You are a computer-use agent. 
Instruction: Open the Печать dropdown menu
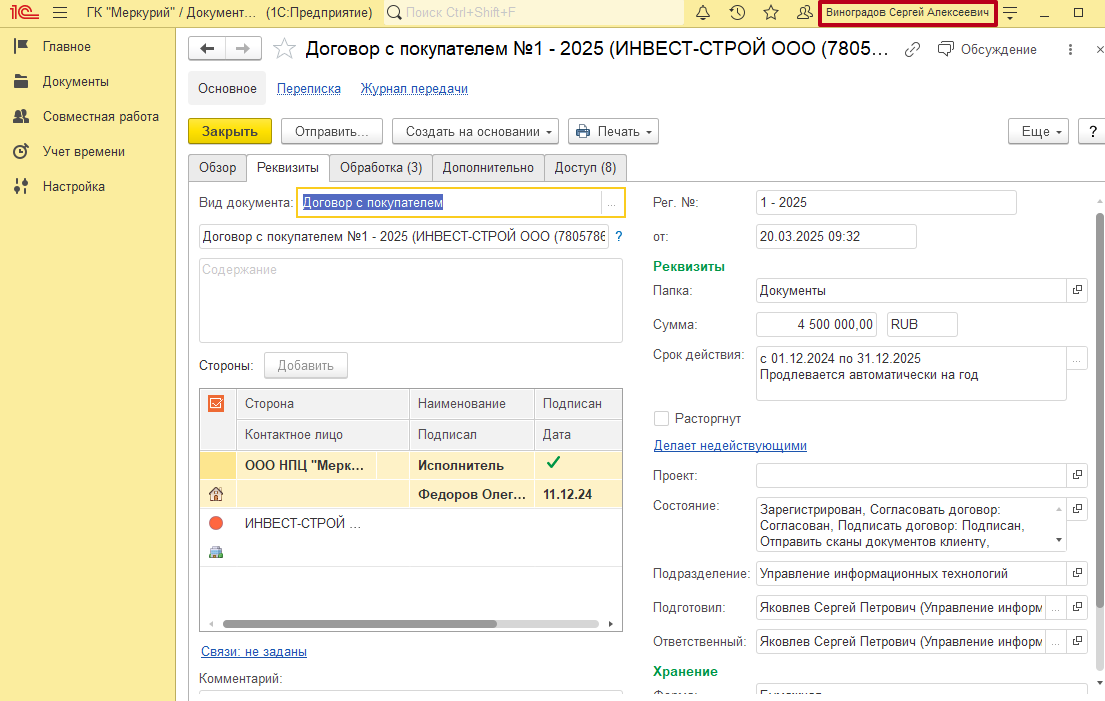[x=613, y=131]
